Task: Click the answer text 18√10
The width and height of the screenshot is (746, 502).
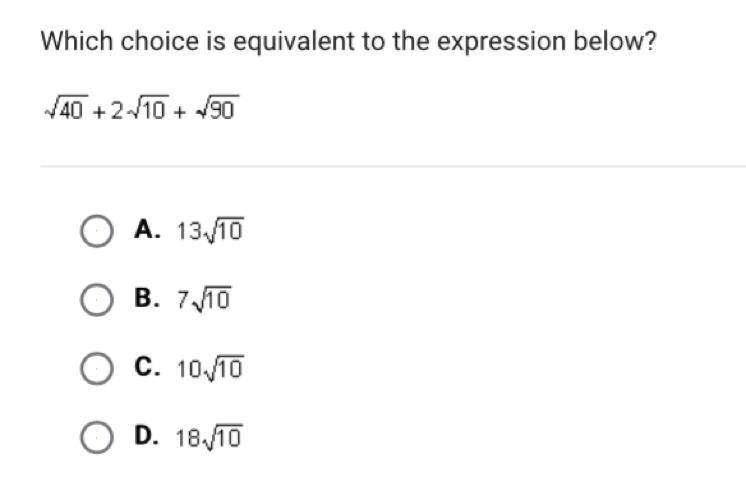Action: (209, 437)
